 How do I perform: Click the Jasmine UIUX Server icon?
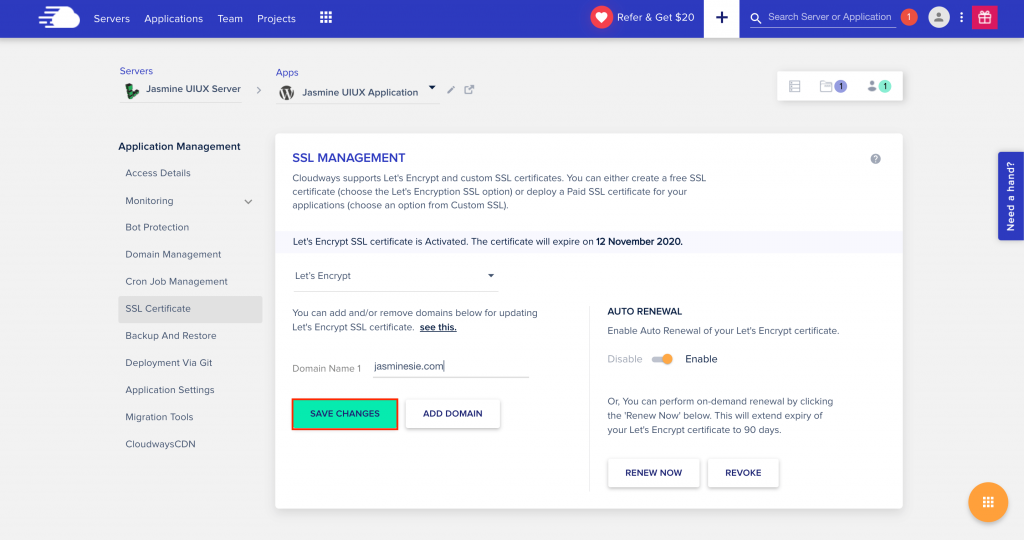[x=132, y=91]
